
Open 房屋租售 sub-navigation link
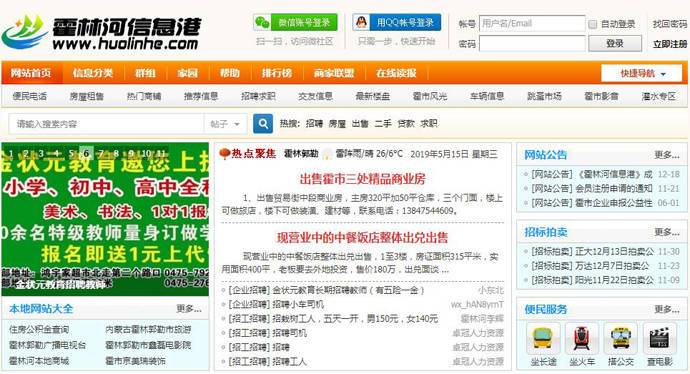(87, 96)
